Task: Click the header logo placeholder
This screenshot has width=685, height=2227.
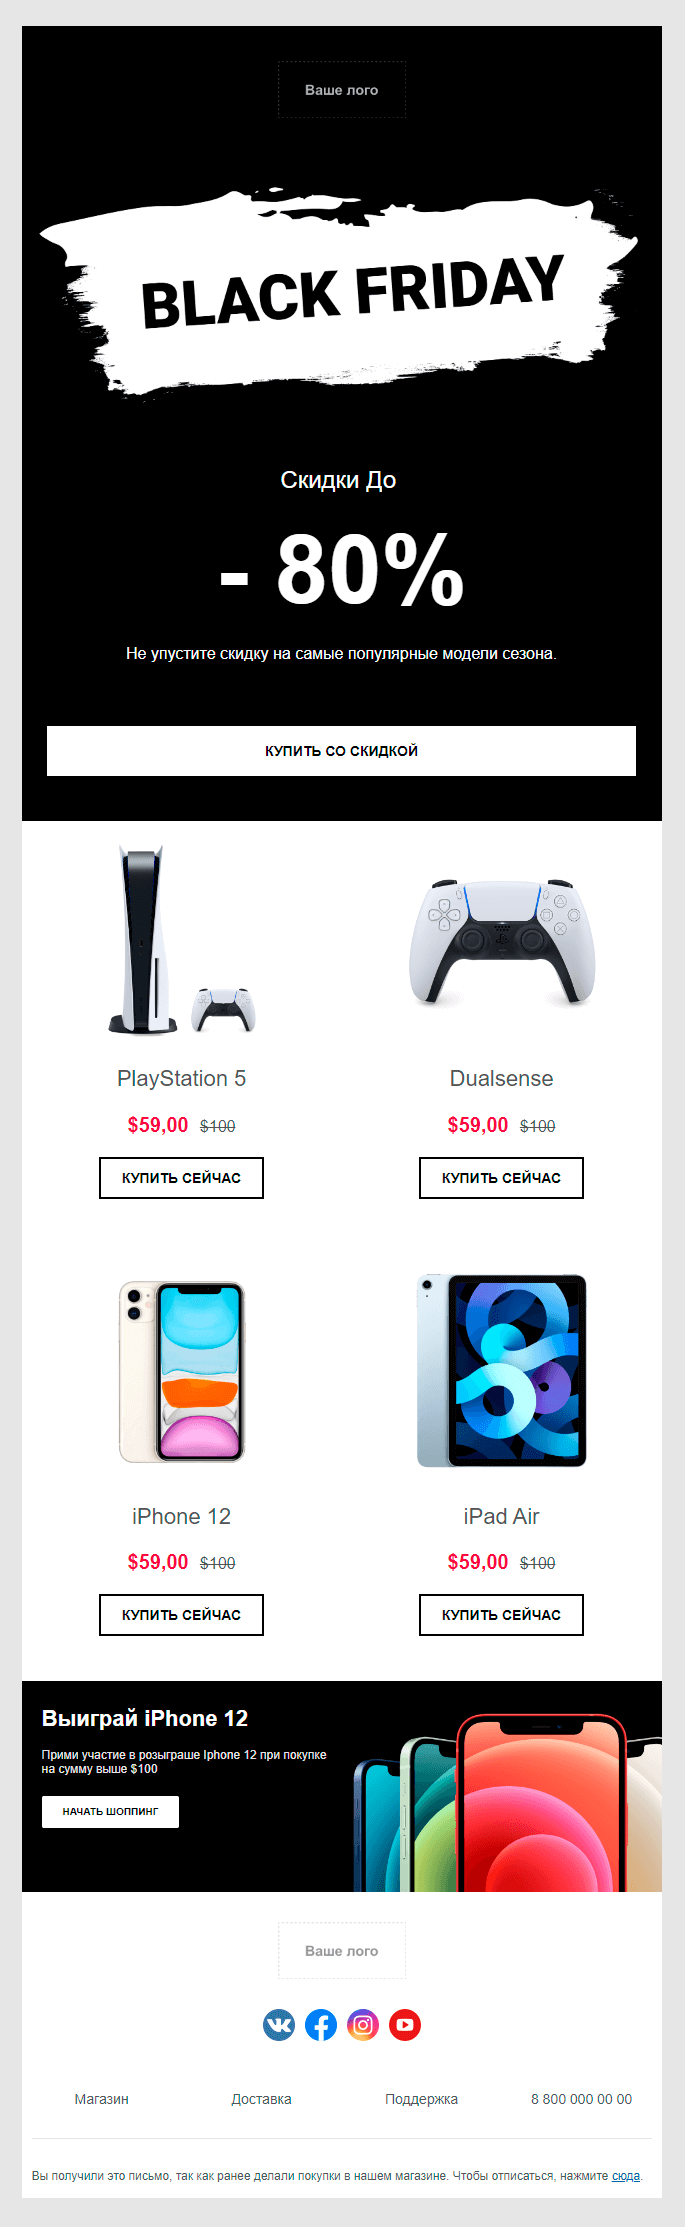Action: [342, 90]
